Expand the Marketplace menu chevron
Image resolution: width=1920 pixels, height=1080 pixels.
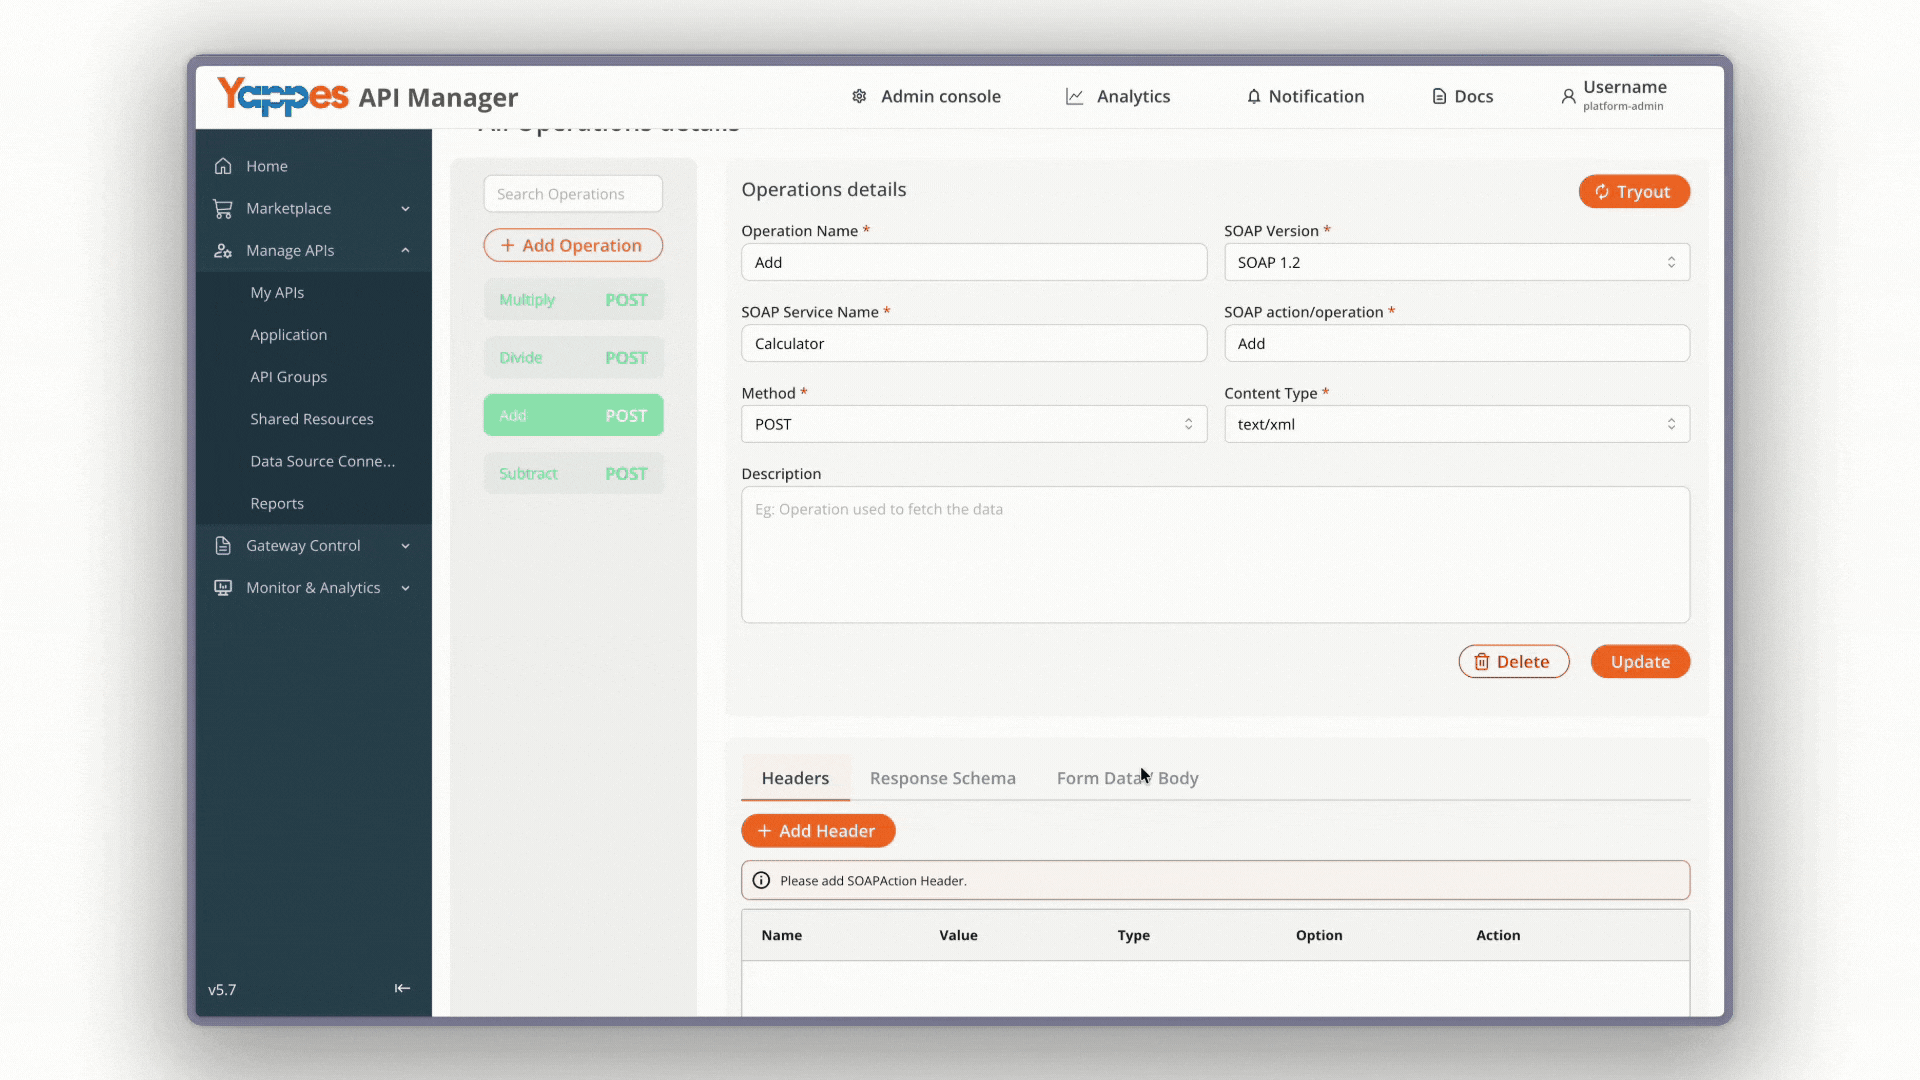click(x=405, y=208)
